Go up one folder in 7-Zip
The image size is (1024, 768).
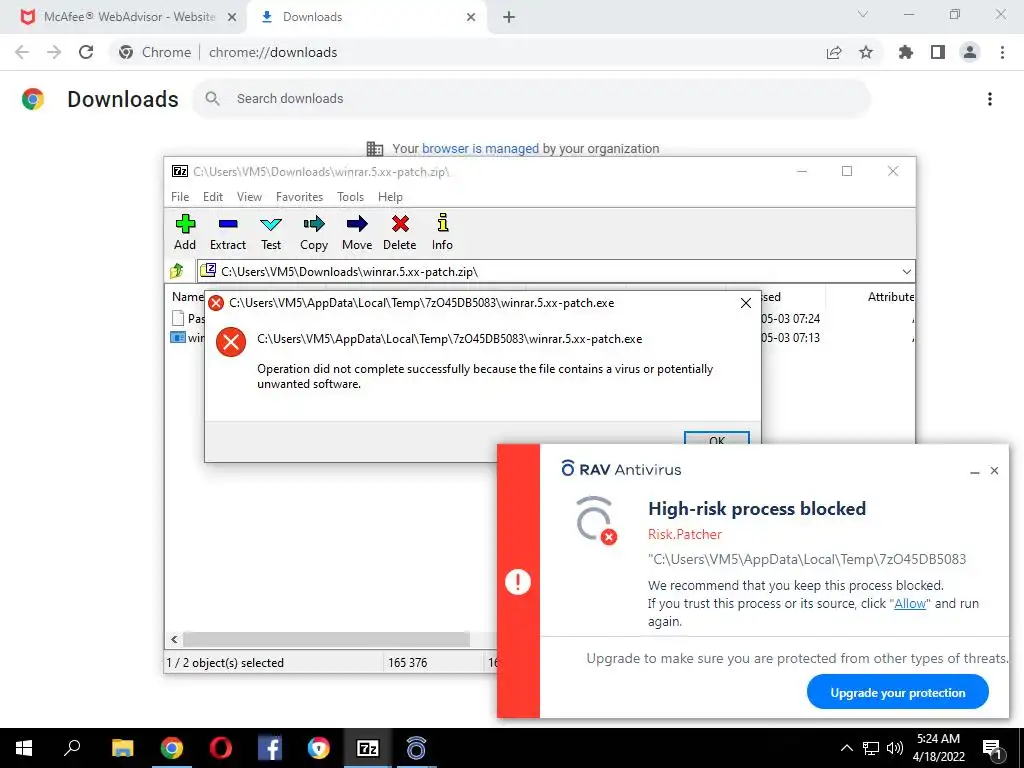point(177,270)
